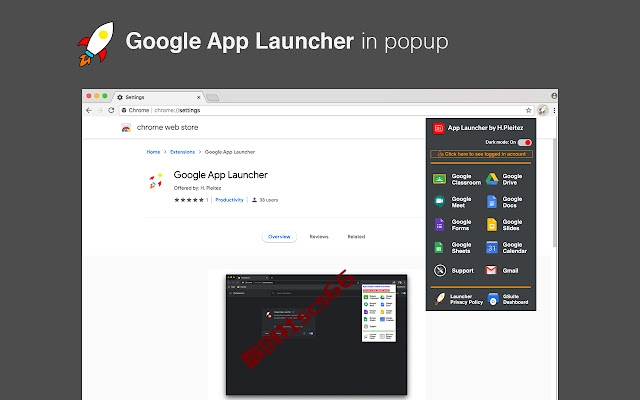Image resolution: width=640 pixels, height=400 pixels.
Task: Switch to the Reviews tab
Action: click(319, 237)
